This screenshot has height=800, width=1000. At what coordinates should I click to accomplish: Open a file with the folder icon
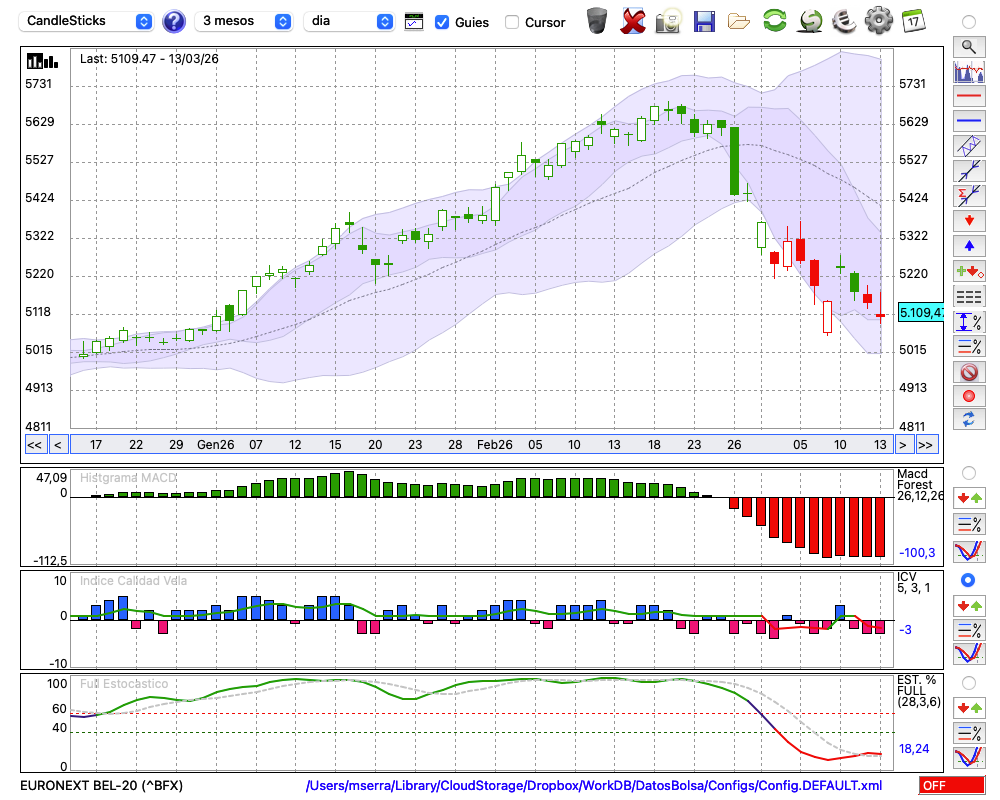[739, 22]
